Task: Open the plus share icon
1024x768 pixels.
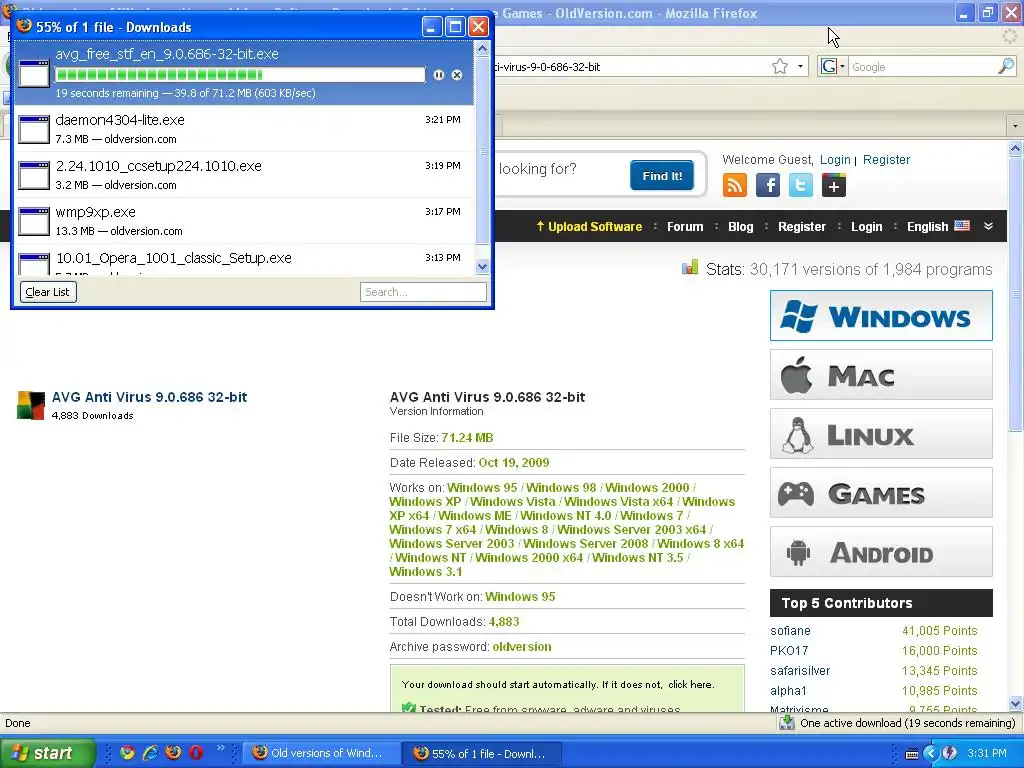Action: tap(833, 185)
